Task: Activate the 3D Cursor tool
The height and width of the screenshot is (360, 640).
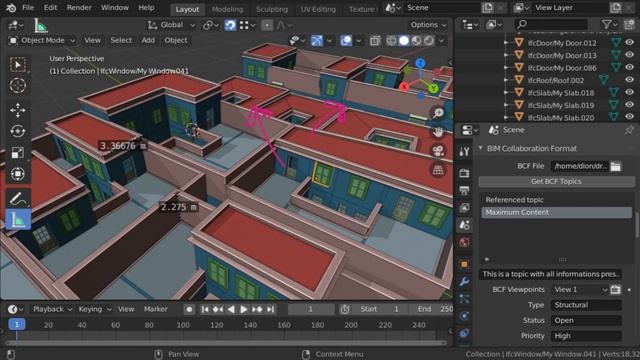Action: (18, 85)
